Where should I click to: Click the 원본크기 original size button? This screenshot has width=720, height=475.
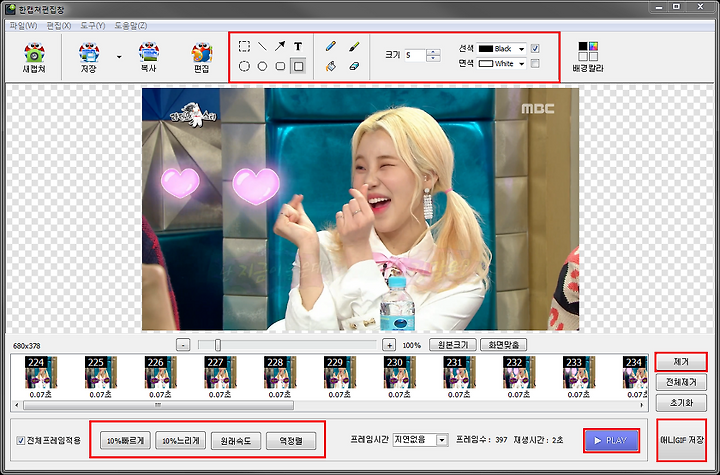tap(453, 345)
